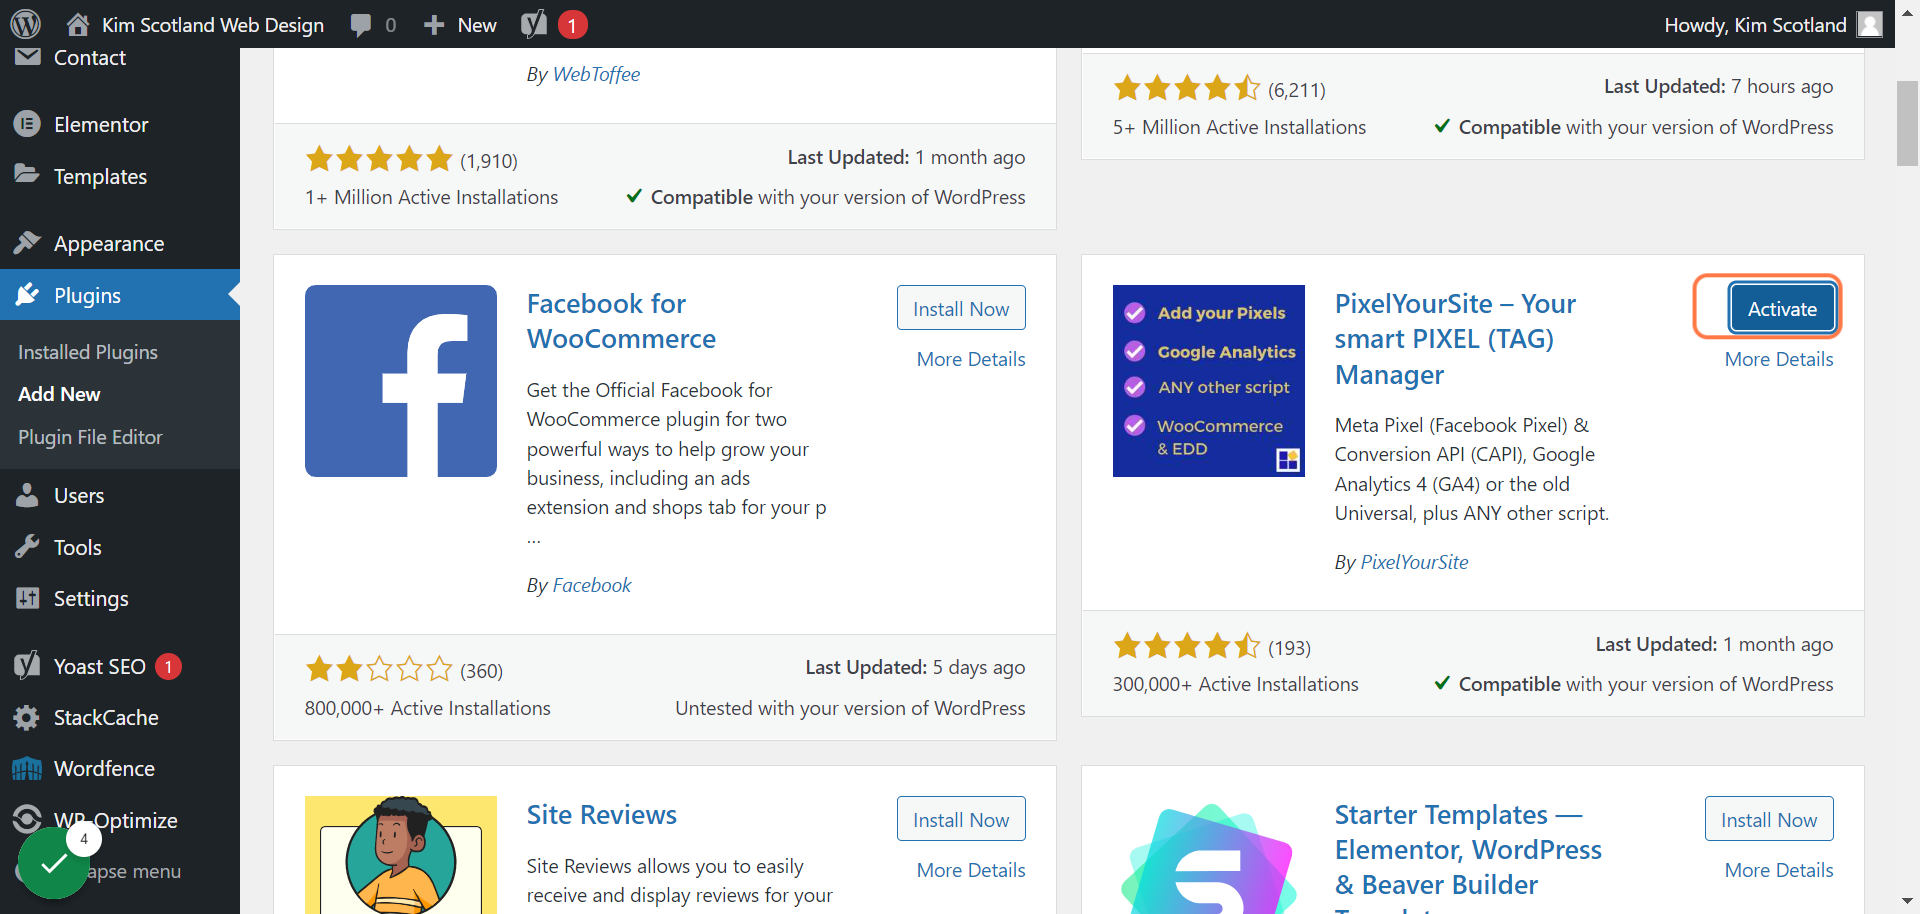Install the Facebook for WooCommerce plugin
Viewport: 1920px width, 914px height.
(961, 308)
